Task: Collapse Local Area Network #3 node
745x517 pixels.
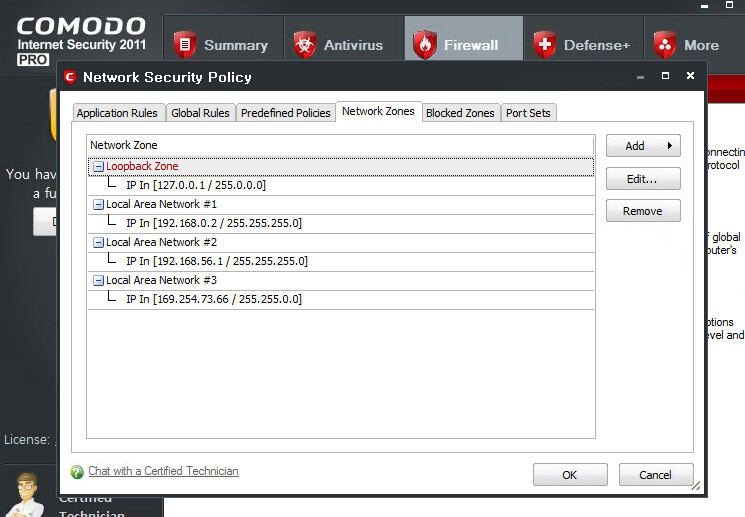Action: coord(98,280)
